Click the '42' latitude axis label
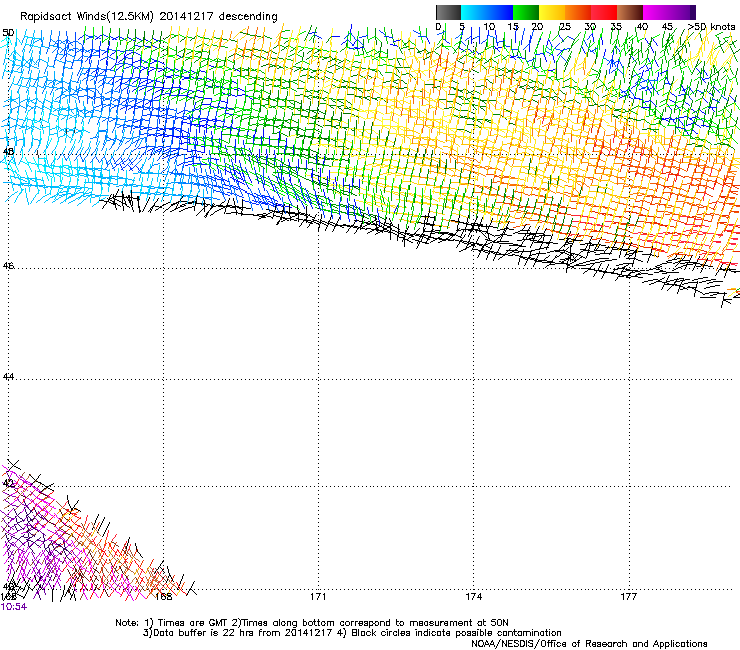This screenshot has width=740, height=650. click(x=8, y=483)
